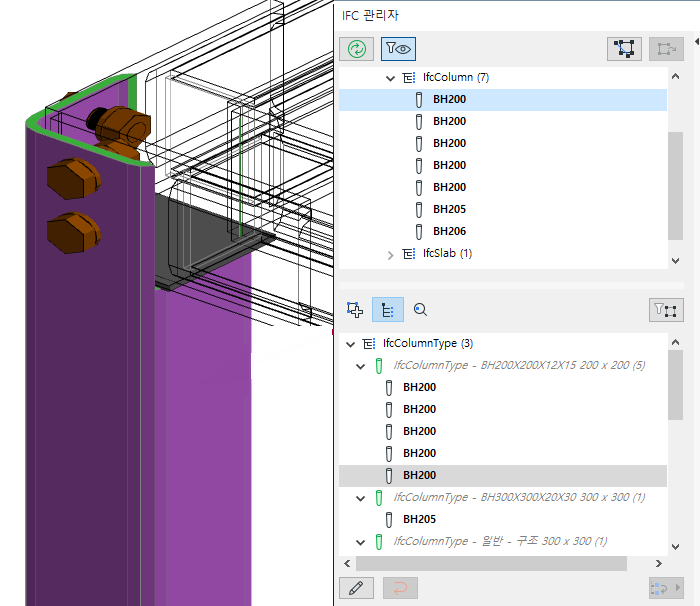Click the grayed selection arrow button at top right
The height and width of the screenshot is (606, 700).
click(666, 49)
